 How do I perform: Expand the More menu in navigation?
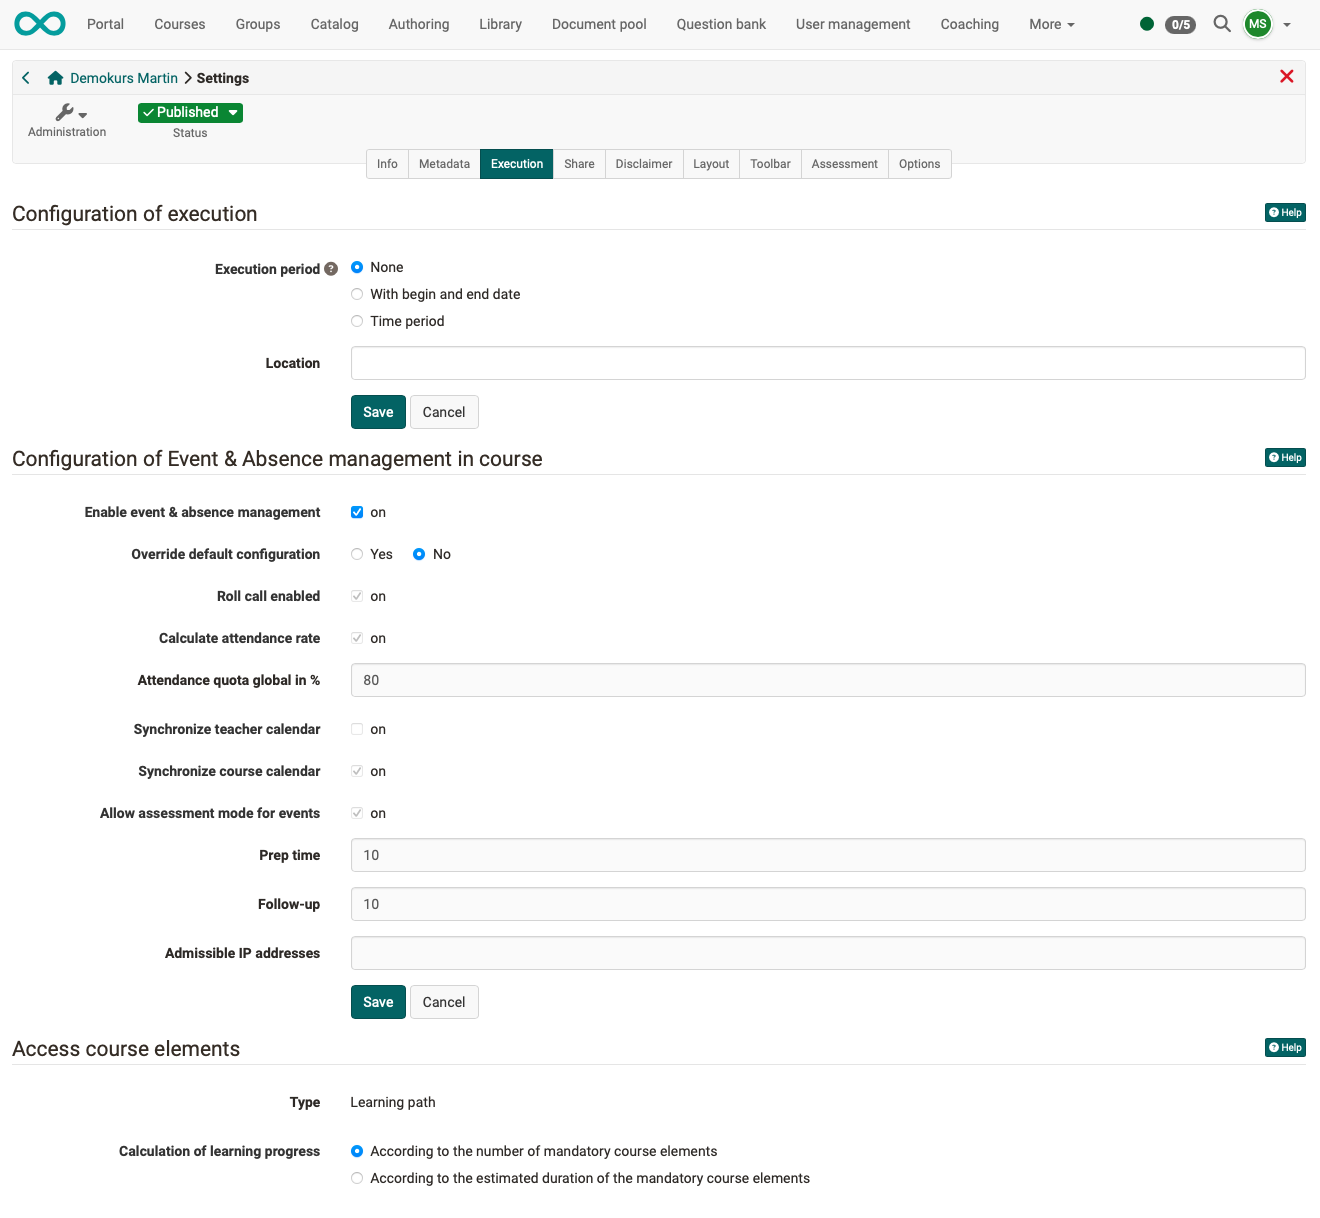pos(1051,24)
